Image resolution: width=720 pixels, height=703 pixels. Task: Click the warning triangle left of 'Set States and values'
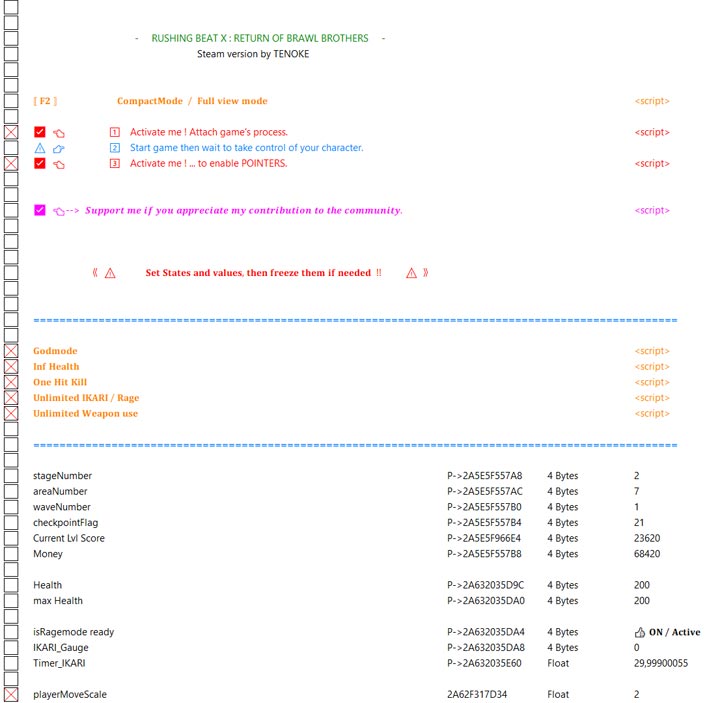(x=110, y=273)
